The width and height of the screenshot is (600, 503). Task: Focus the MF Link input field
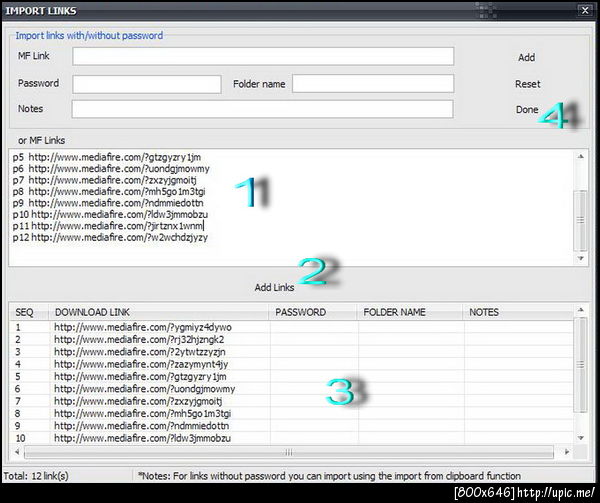pyautogui.click(x=263, y=56)
